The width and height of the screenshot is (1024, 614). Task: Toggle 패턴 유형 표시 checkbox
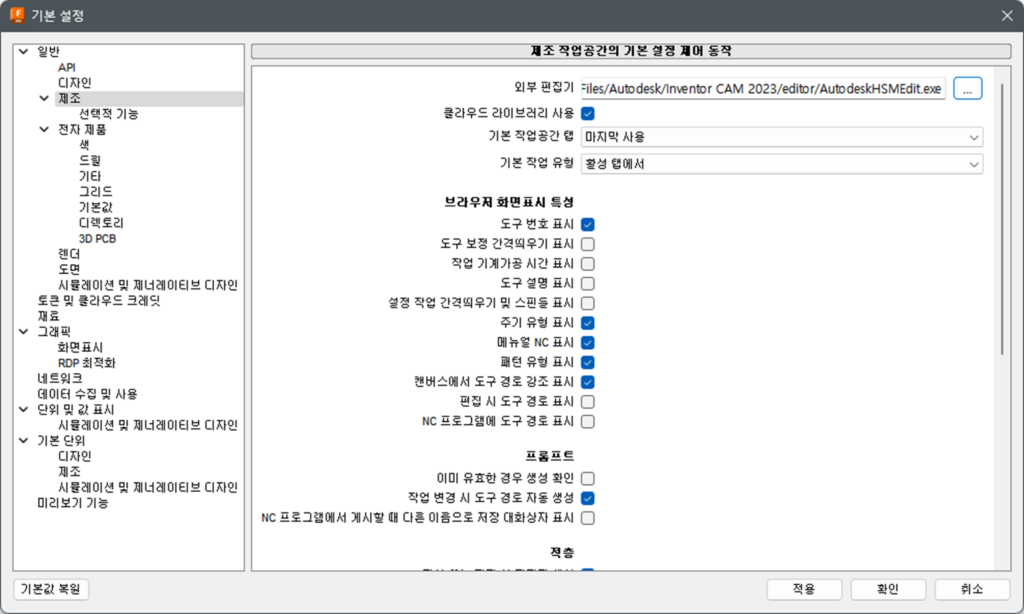click(x=588, y=362)
